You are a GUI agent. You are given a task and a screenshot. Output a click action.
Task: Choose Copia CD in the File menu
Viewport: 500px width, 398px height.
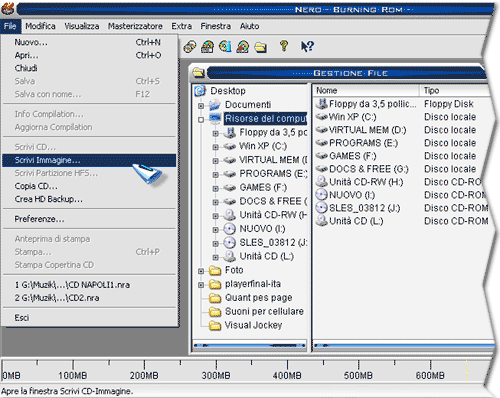(x=89, y=186)
